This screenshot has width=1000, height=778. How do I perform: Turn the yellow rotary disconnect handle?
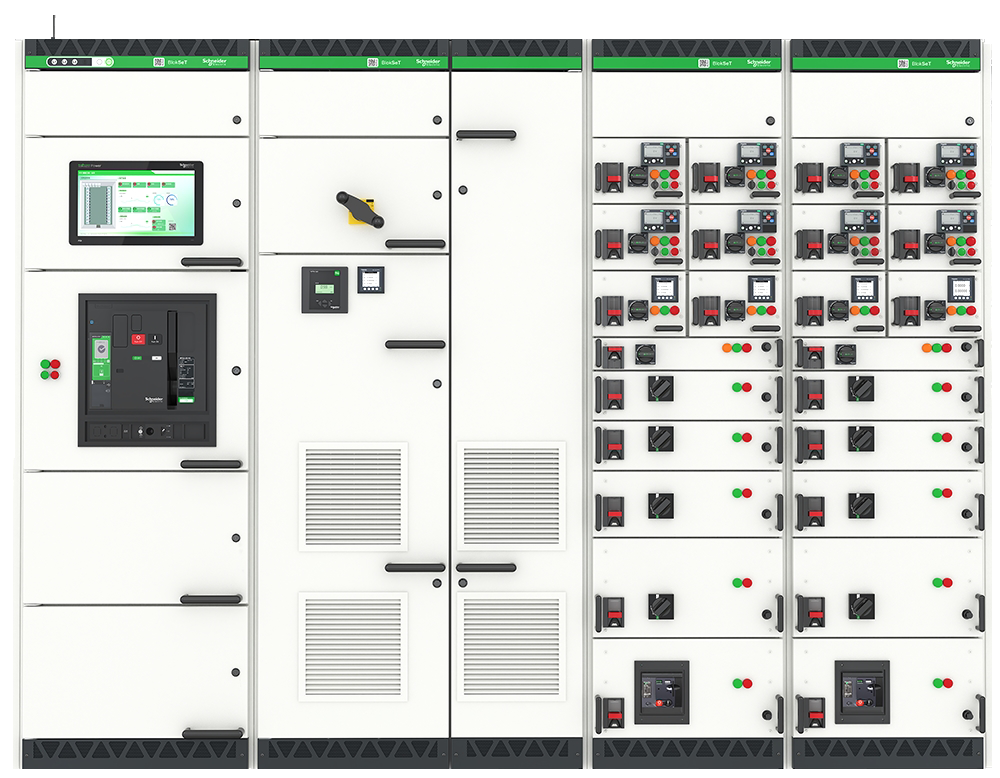tap(361, 209)
